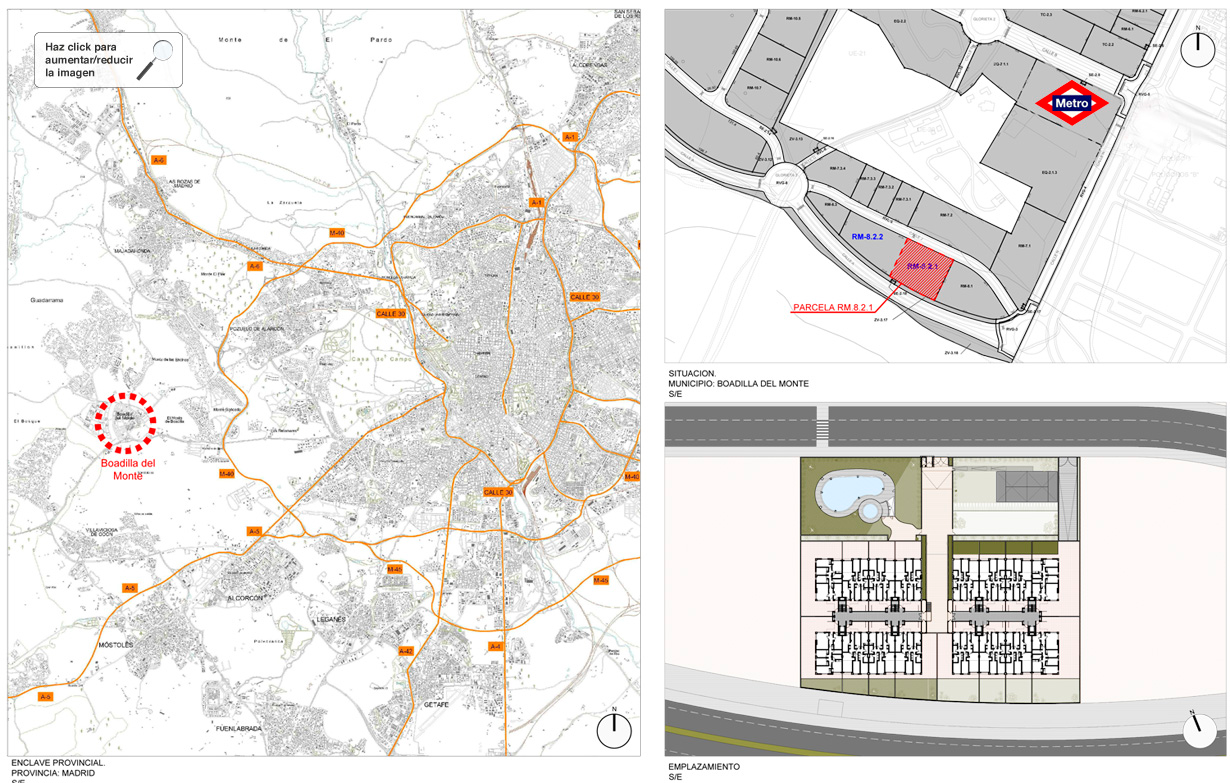Click the north compass on the situation map
This screenshot has width=1230, height=783.
tap(1197, 48)
